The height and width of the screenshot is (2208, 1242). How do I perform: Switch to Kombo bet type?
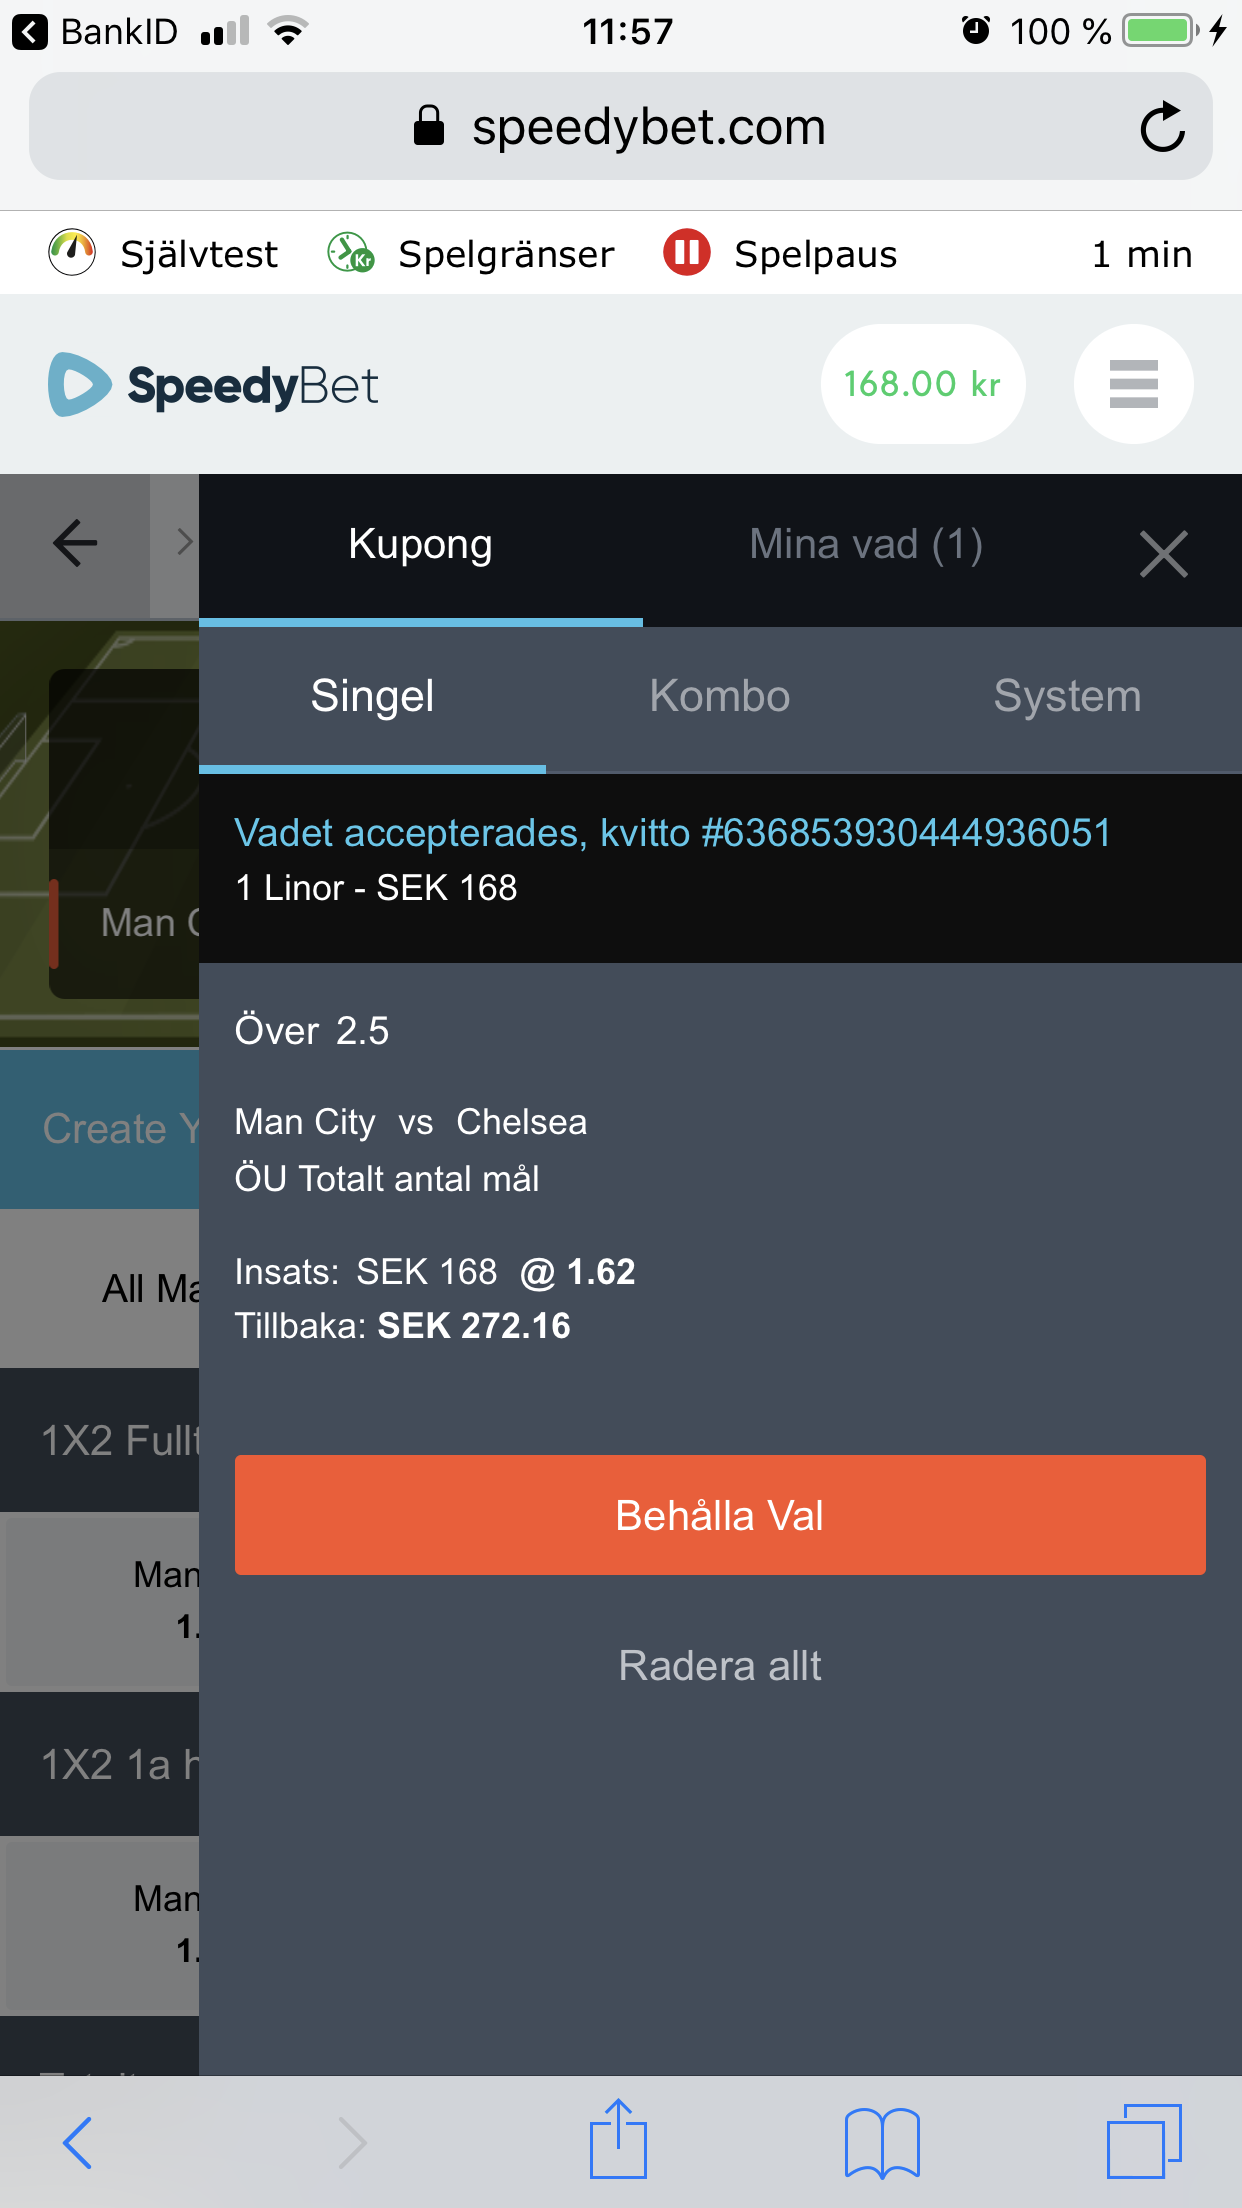(x=720, y=697)
